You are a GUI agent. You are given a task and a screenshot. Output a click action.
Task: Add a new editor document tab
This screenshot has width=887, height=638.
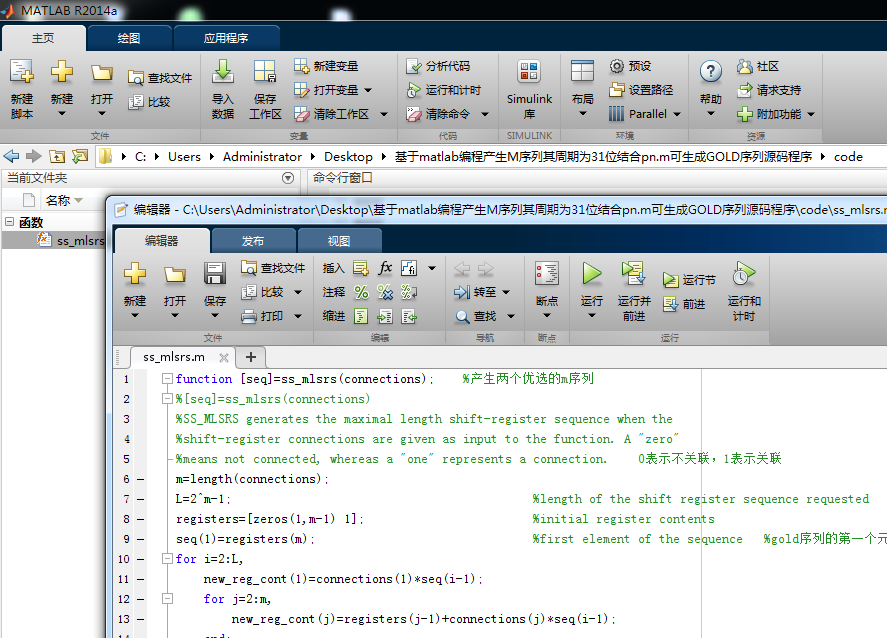coord(251,357)
